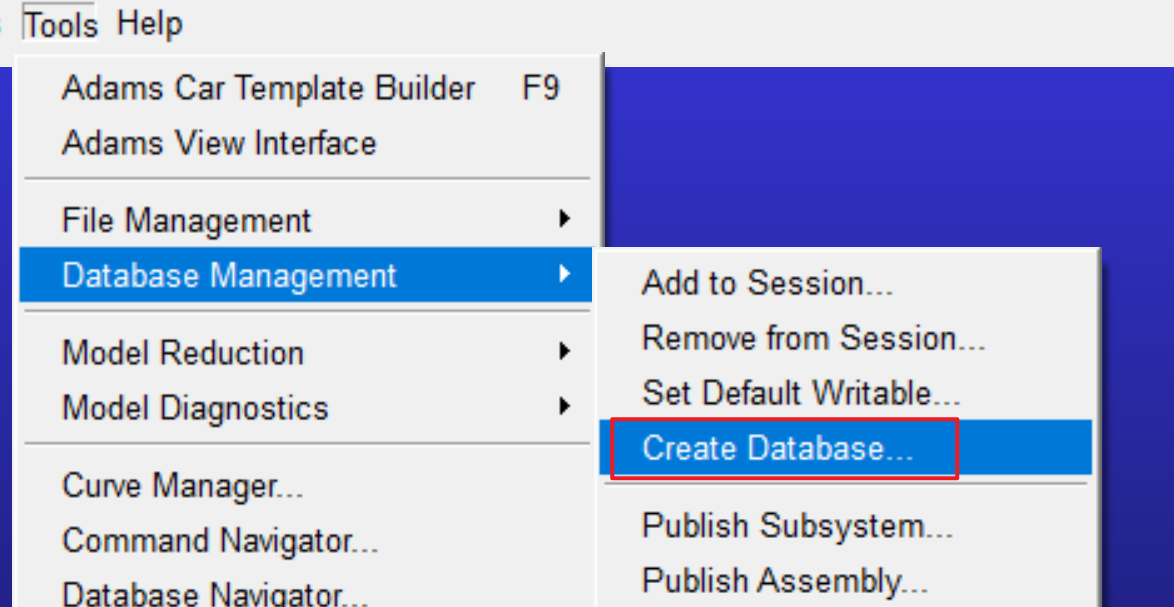
Task: Click the Model Reduction arrow indicator
Action: coord(565,351)
